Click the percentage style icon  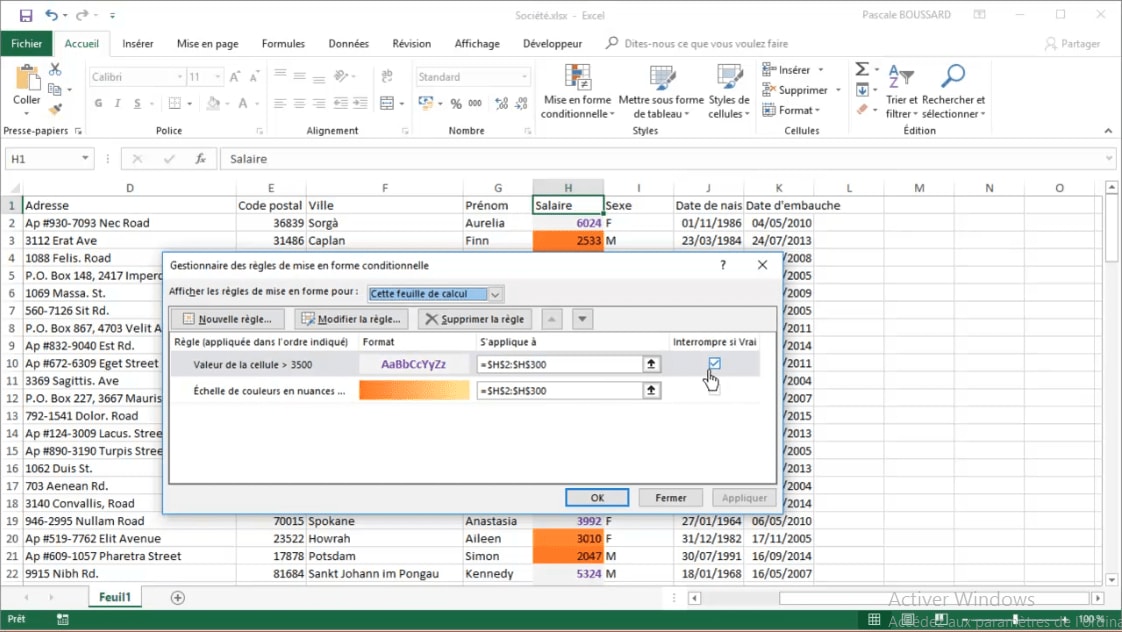pyautogui.click(x=456, y=103)
